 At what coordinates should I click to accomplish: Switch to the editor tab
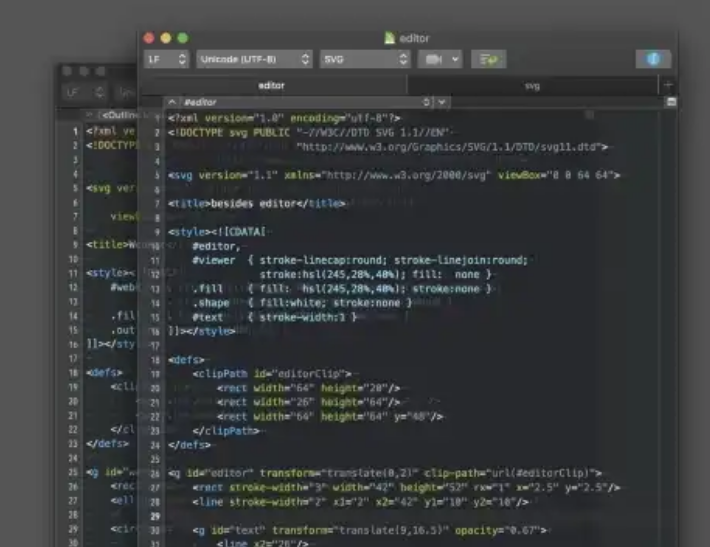tap(272, 86)
